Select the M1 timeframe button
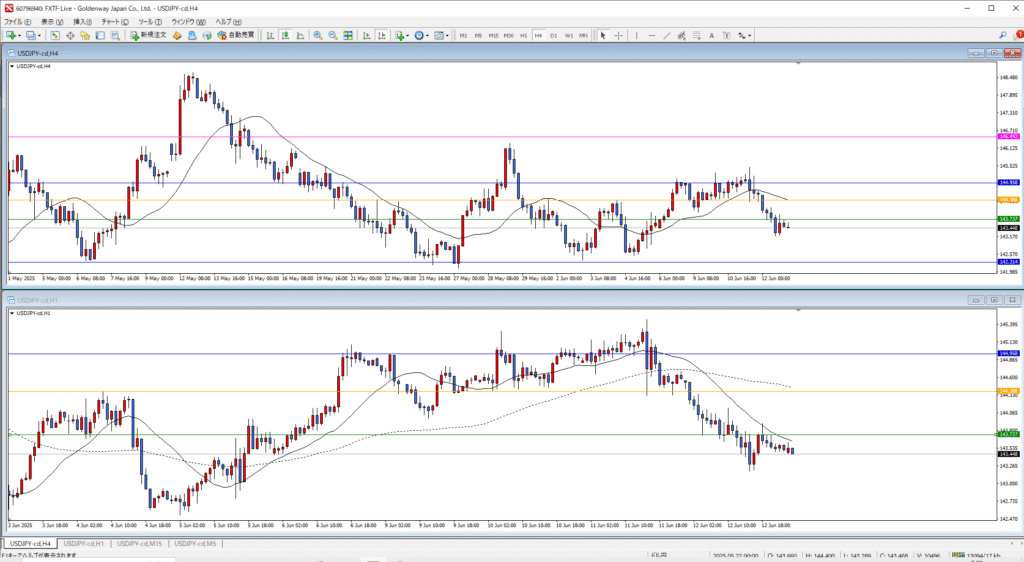Screen dimensions: 1024x562 coord(464,35)
